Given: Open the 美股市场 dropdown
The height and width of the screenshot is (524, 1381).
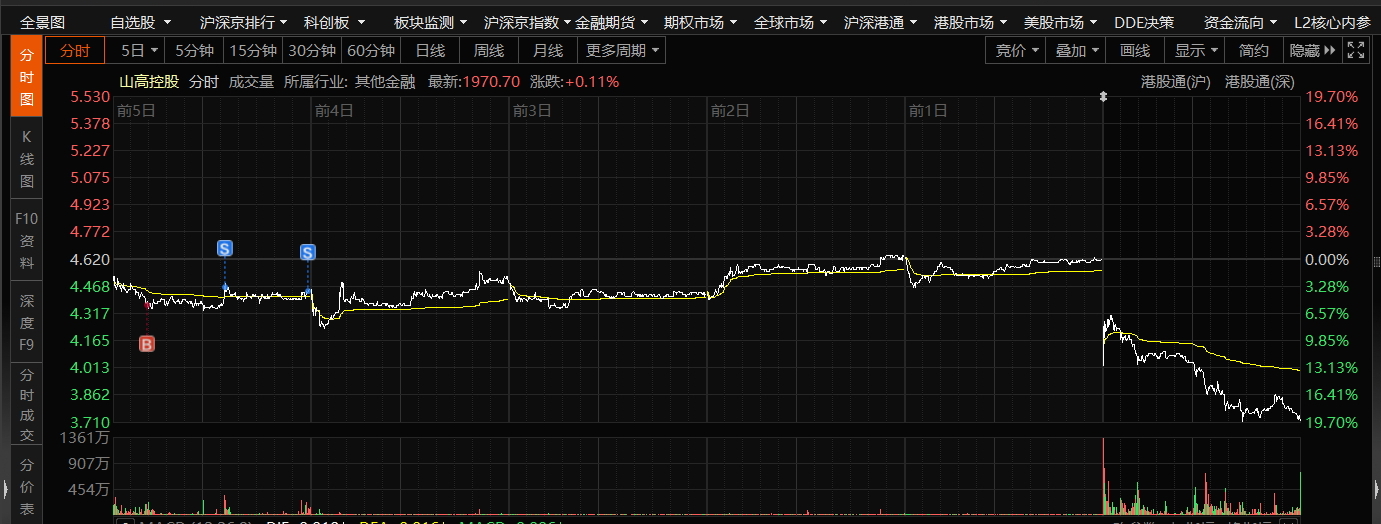Looking at the screenshot, I should 1060,22.
